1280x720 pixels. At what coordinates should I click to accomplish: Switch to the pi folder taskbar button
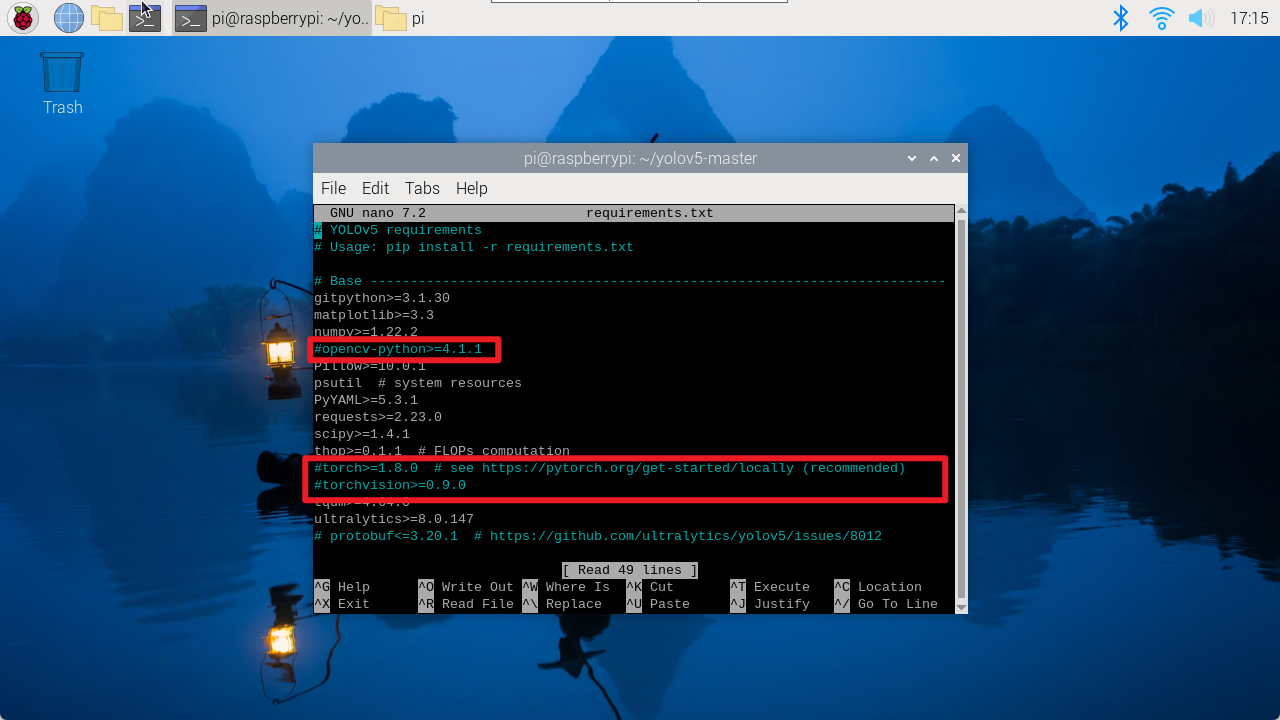pyautogui.click(x=402, y=18)
